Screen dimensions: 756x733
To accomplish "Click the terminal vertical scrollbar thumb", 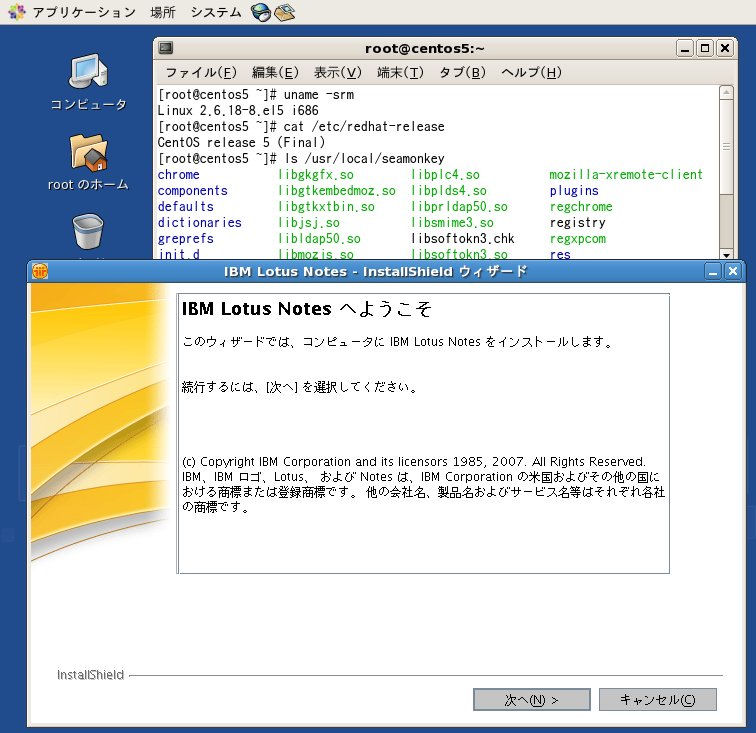I will pyautogui.click(x=726, y=147).
